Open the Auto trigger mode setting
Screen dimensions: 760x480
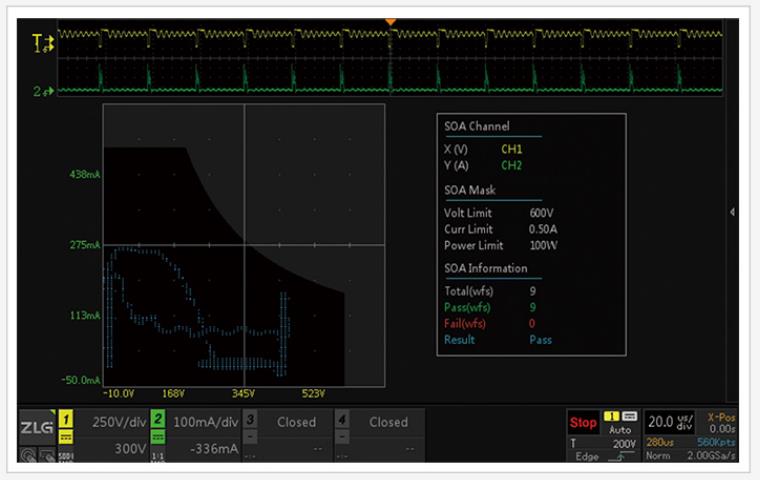click(x=620, y=429)
